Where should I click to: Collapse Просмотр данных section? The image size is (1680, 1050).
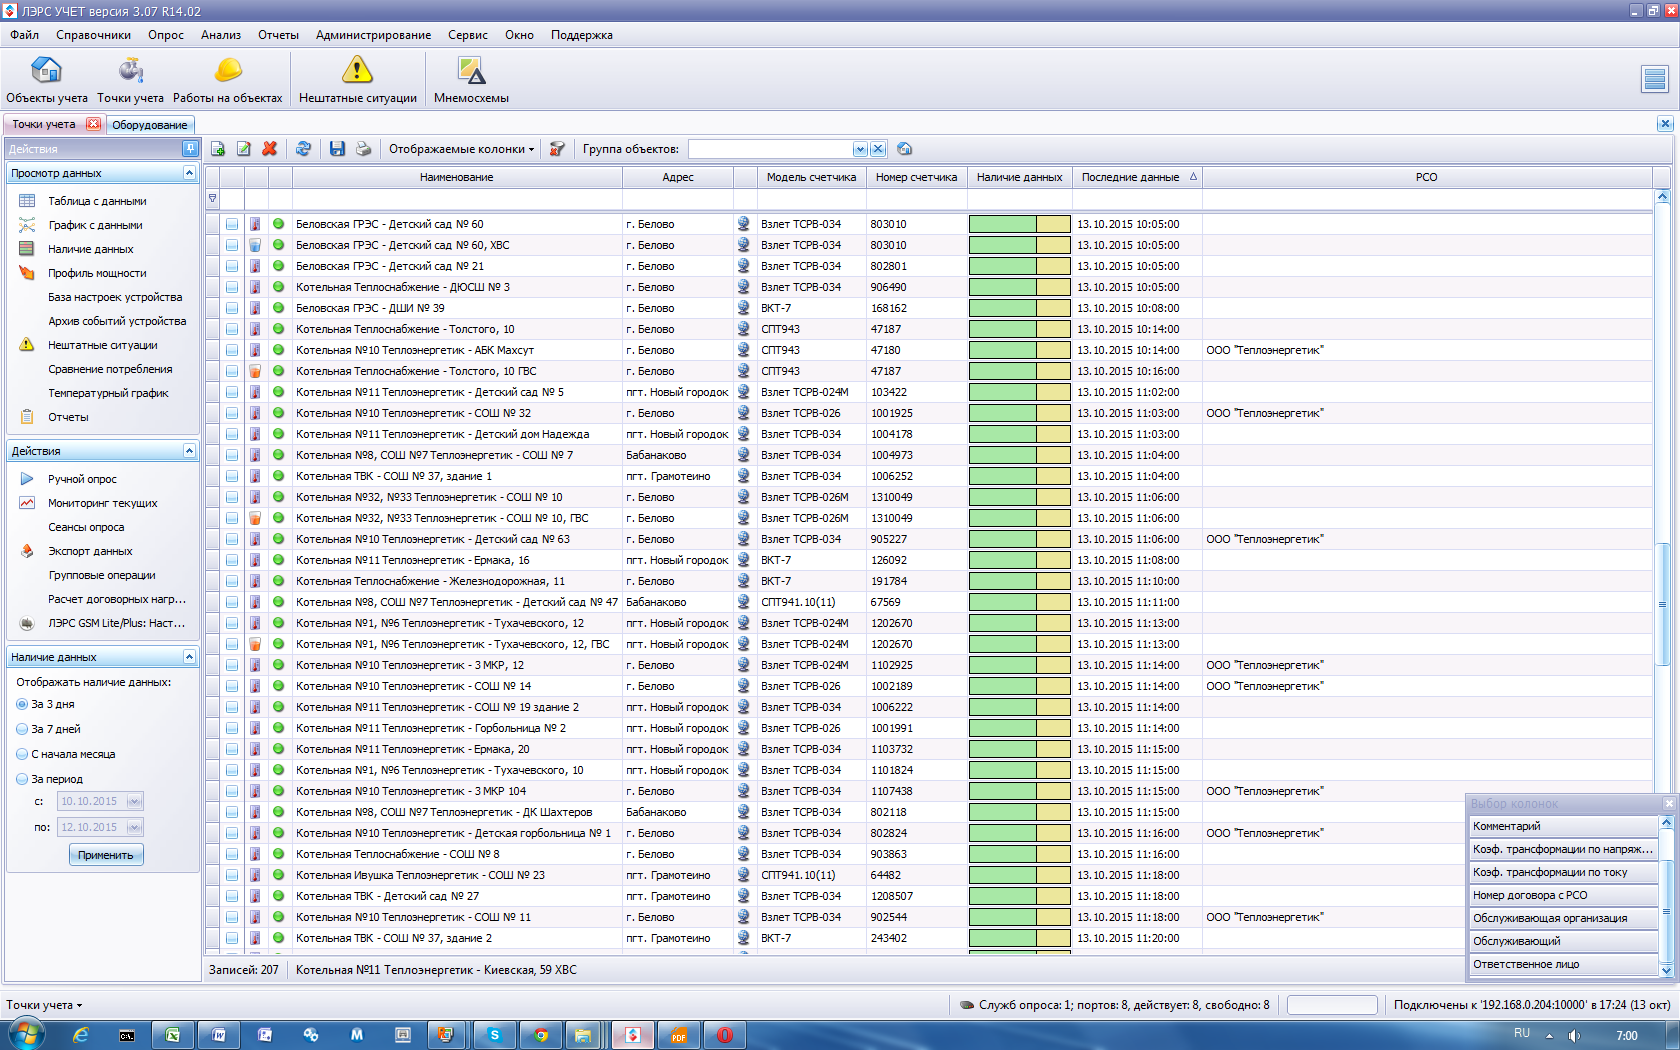(189, 173)
